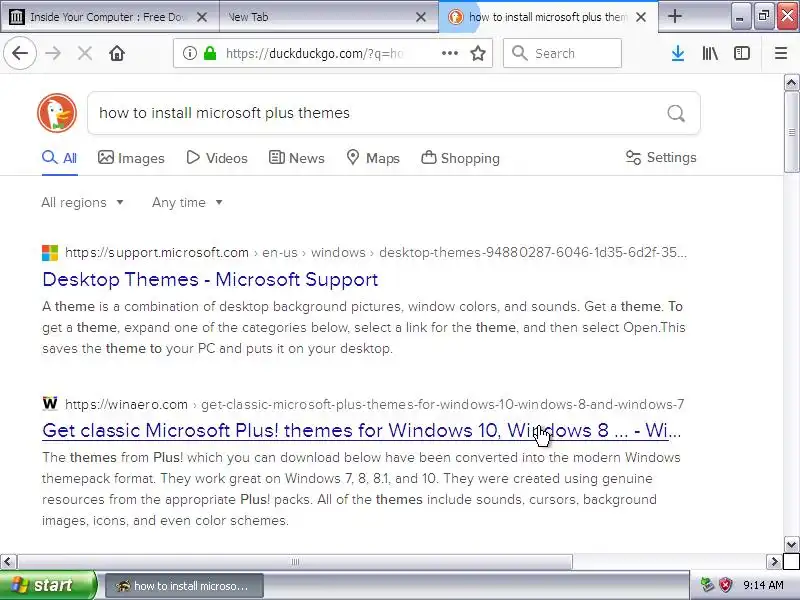Click the forward navigation arrow
The image size is (800, 600).
click(53, 53)
